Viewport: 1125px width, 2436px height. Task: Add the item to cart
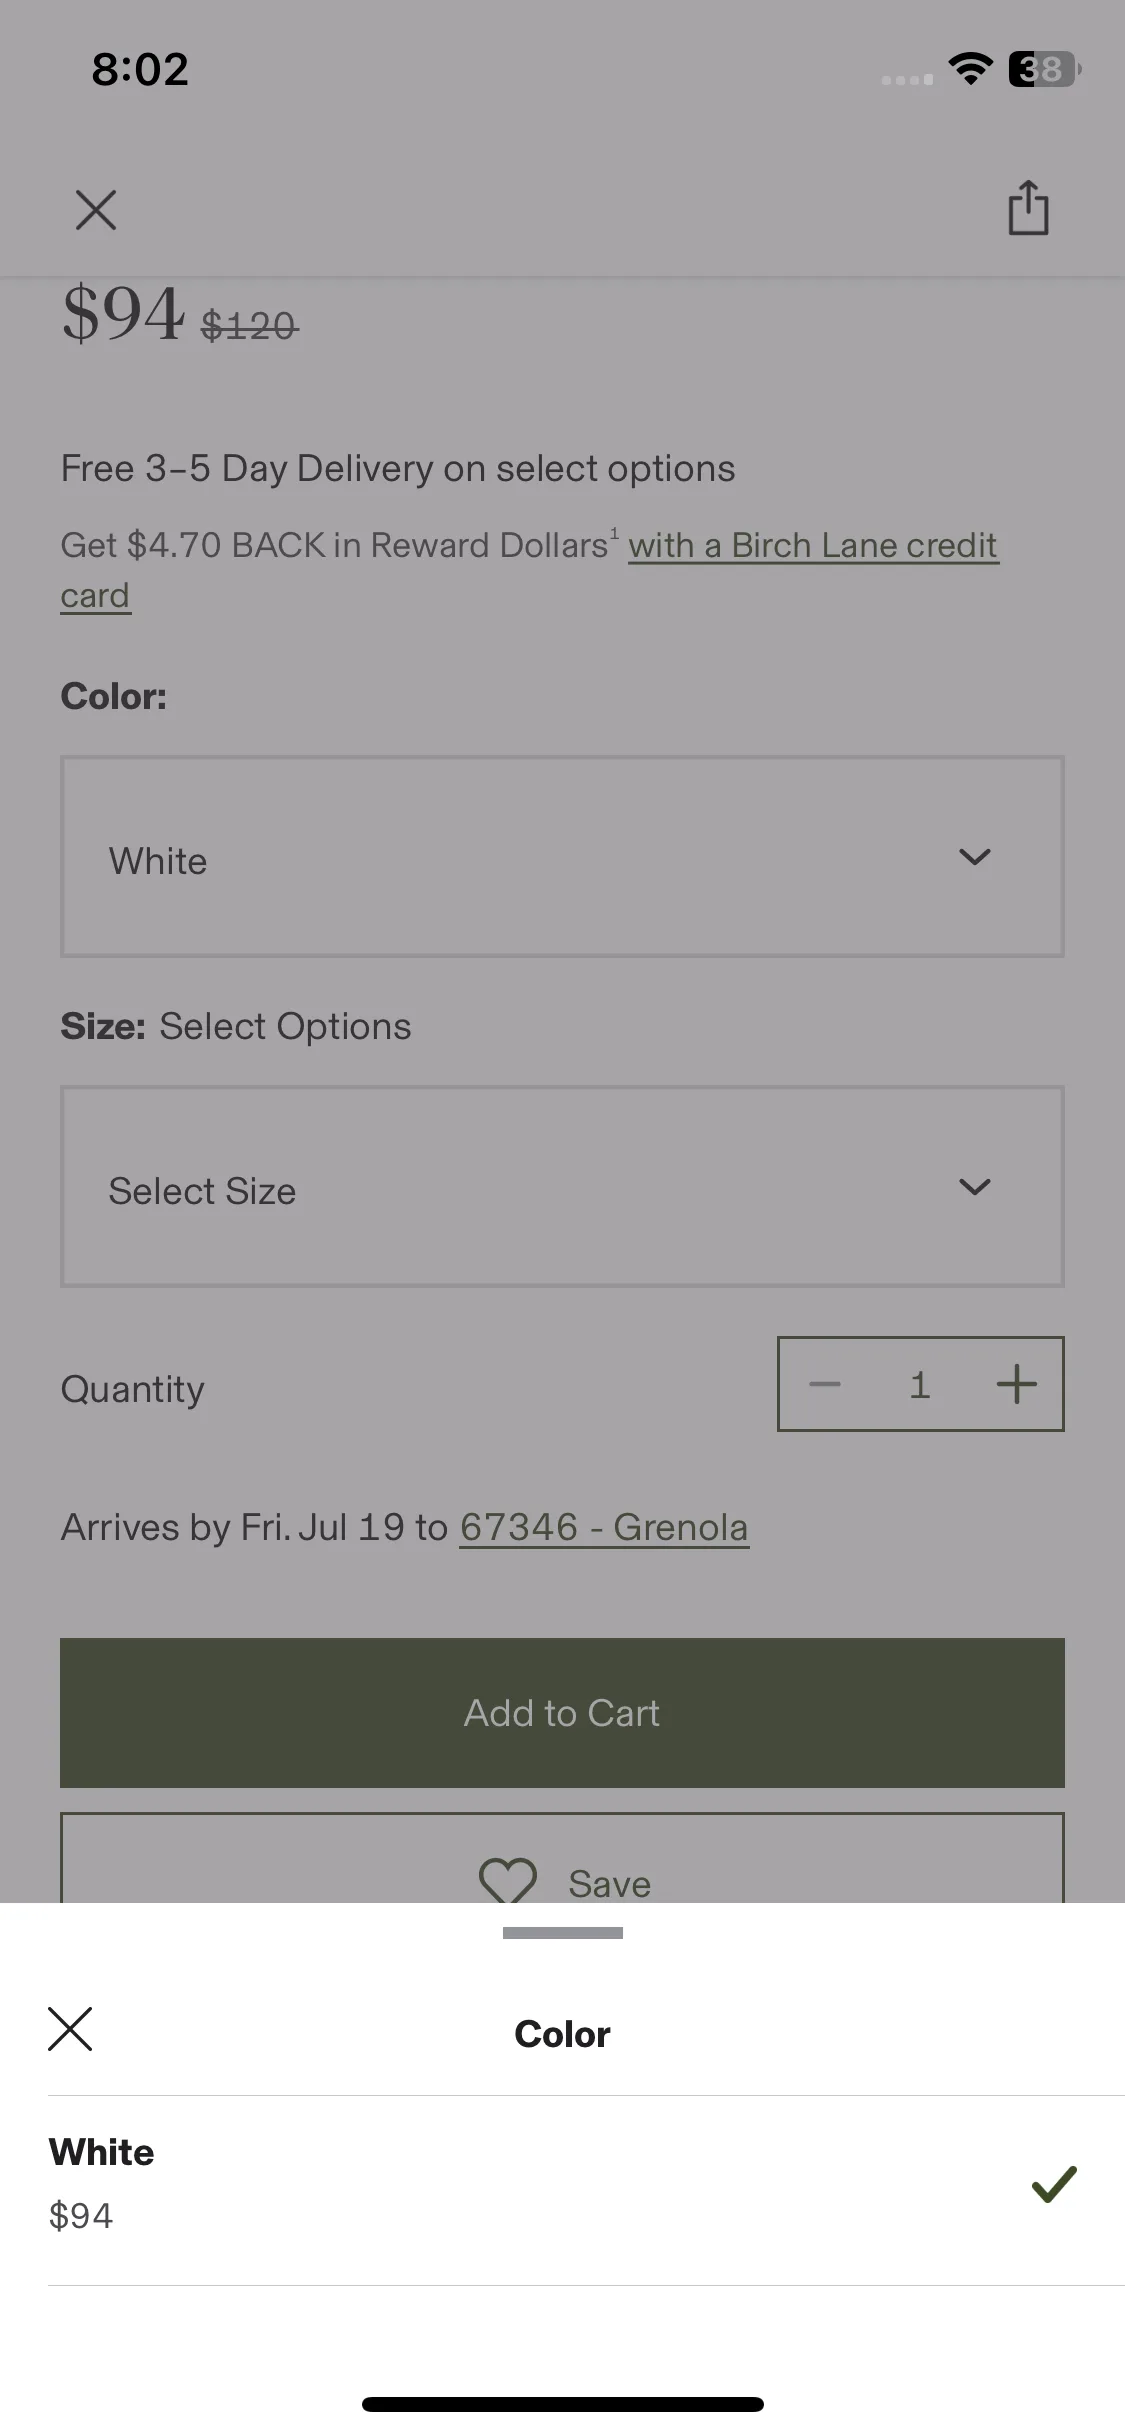click(562, 1713)
